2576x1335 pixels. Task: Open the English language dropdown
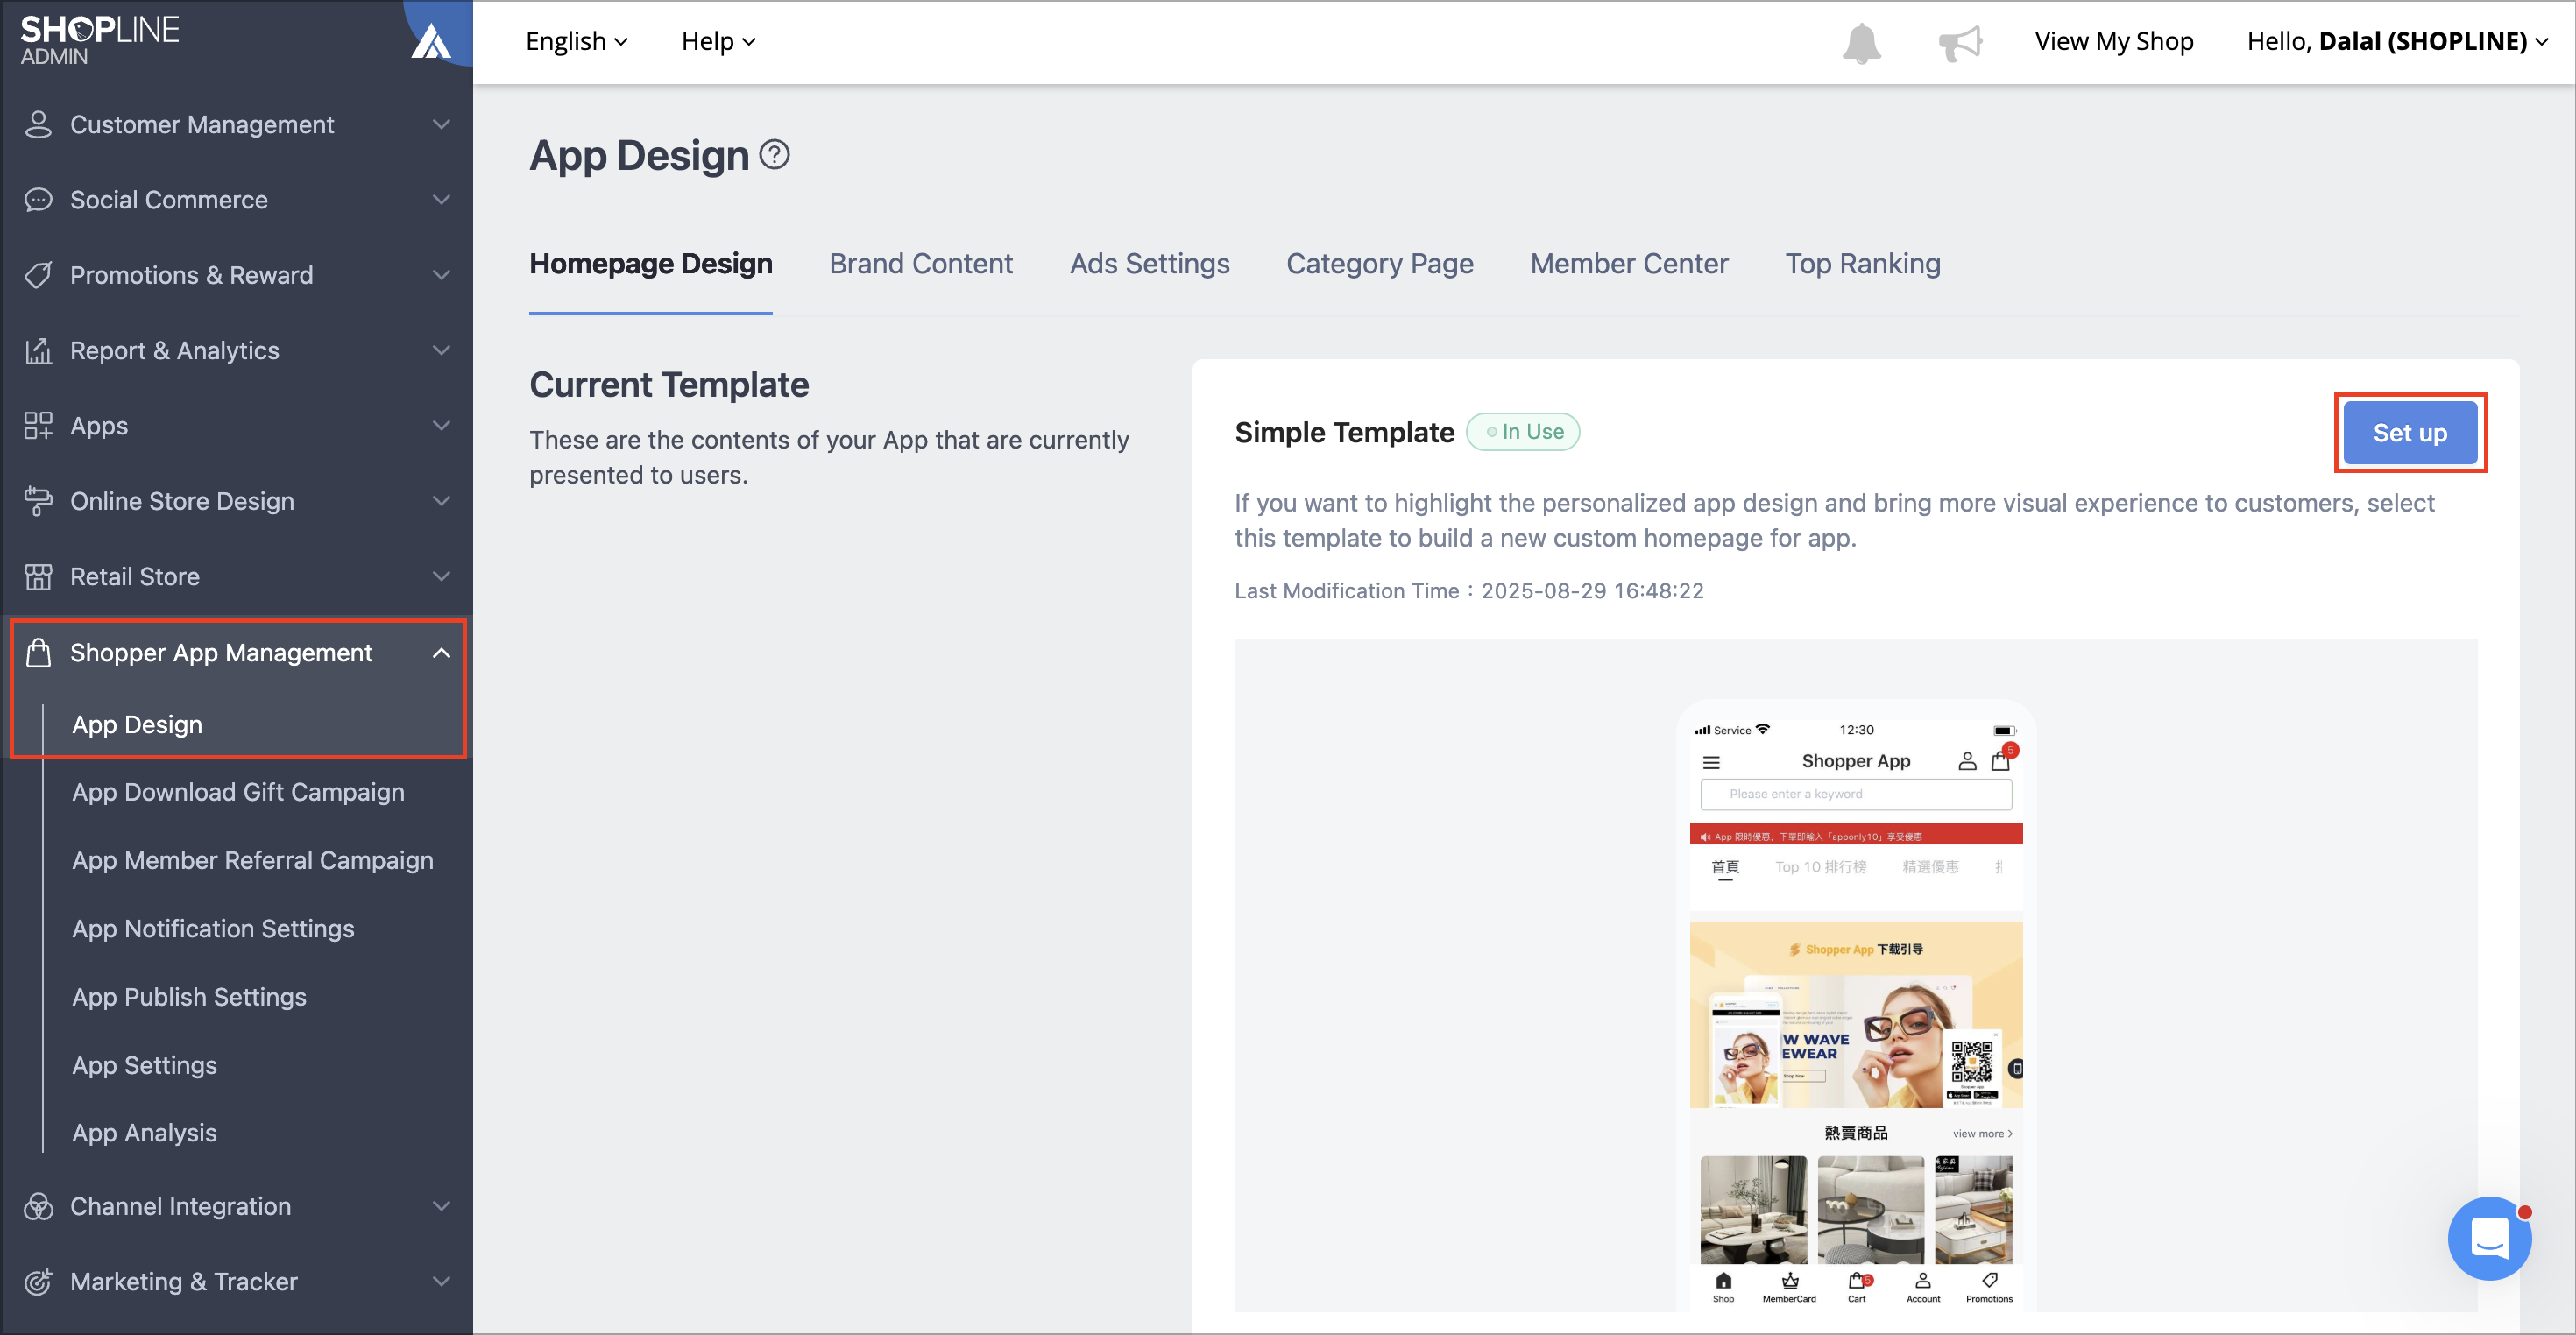576,41
